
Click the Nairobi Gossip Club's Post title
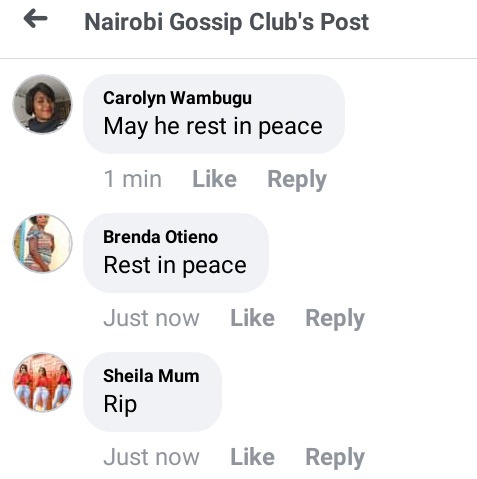click(x=227, y=22)
